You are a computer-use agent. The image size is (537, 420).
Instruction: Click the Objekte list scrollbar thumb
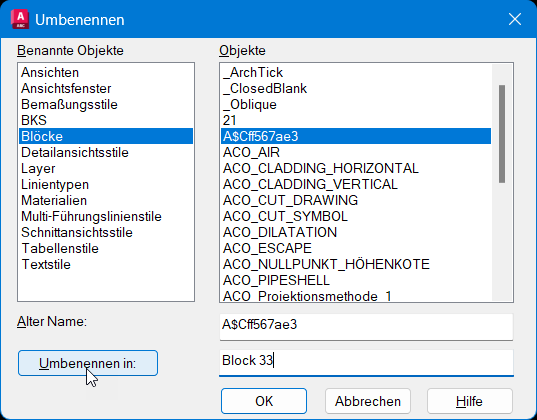tap(502, 134)
